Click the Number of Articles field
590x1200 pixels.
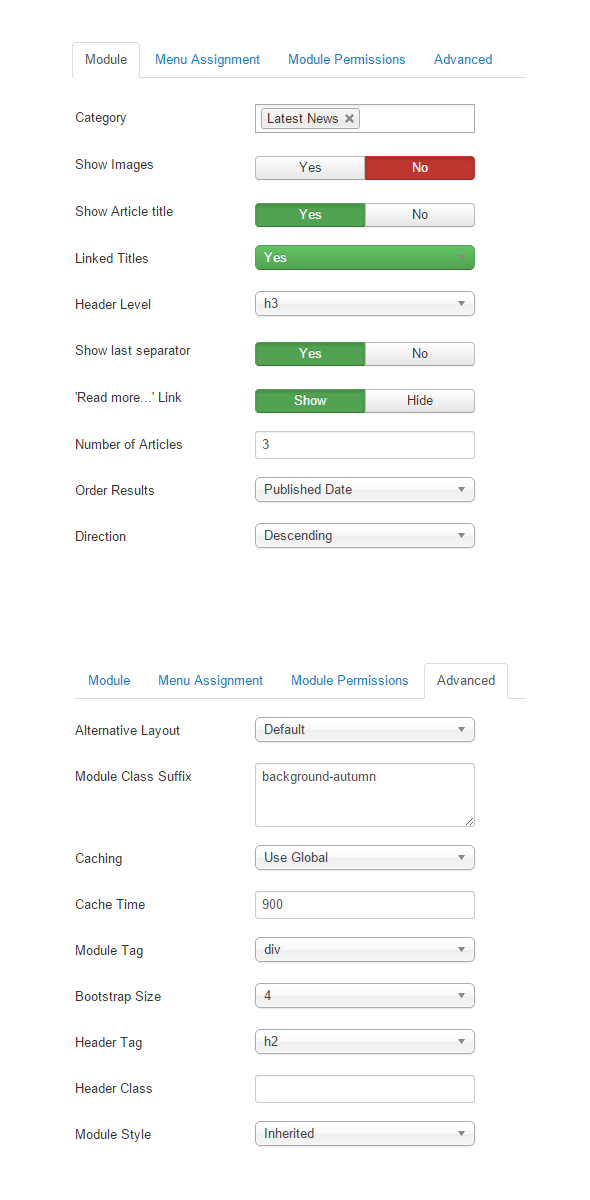[x=365, y=445]
